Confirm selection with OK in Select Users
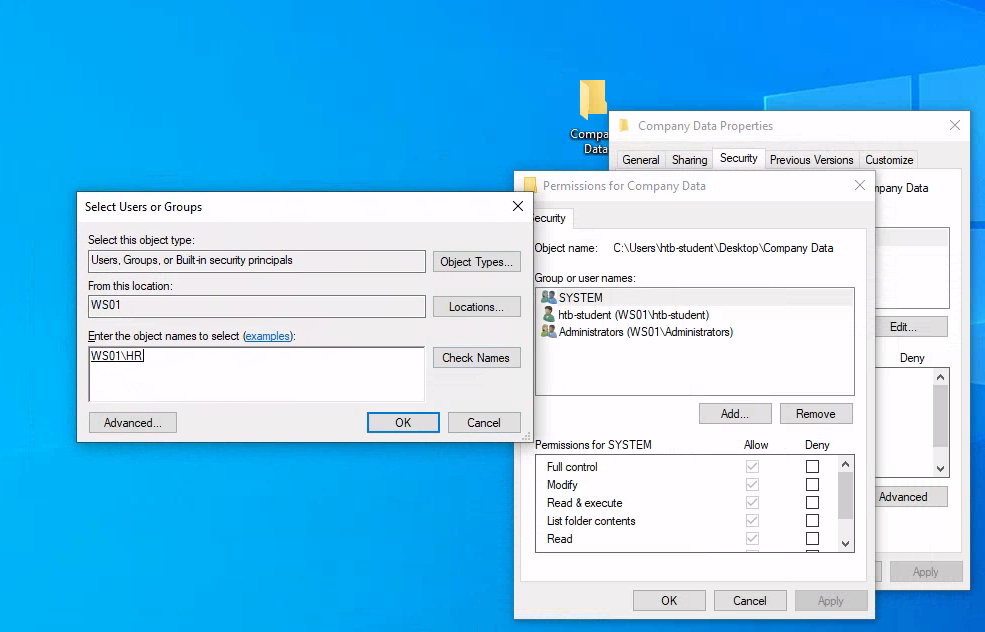The height and width of the screenshot is (632, 985). click(403, 423)
